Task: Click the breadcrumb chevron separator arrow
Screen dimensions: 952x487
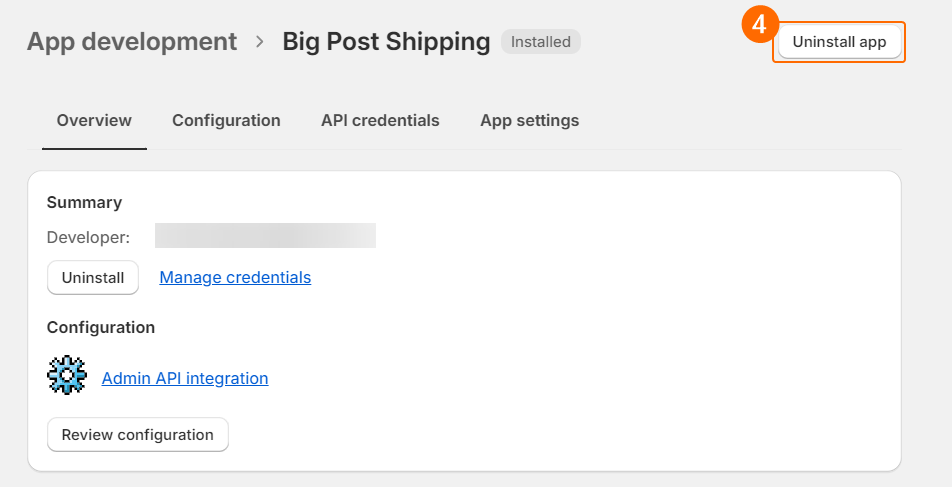Action: click(x=260, y=42)
